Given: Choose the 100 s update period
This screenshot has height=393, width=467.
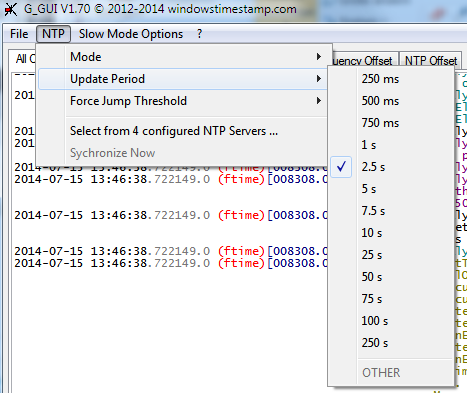Looking at the screenshot, I should [391, 321].
